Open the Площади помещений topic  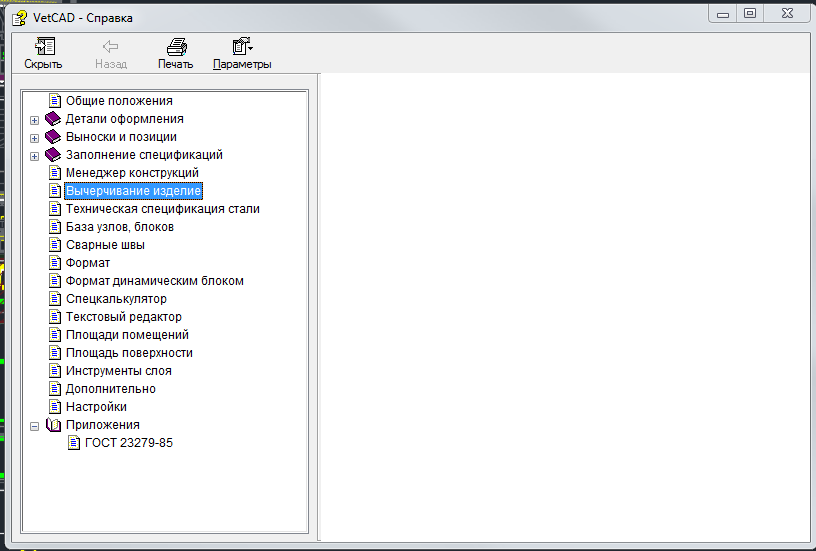pos(127,335)
